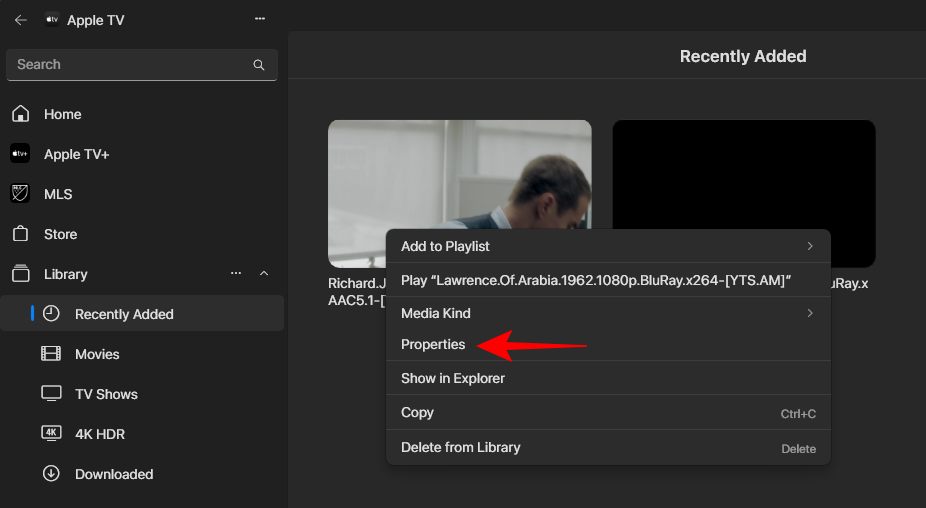Click the search magnifier icon

[259, 65]
